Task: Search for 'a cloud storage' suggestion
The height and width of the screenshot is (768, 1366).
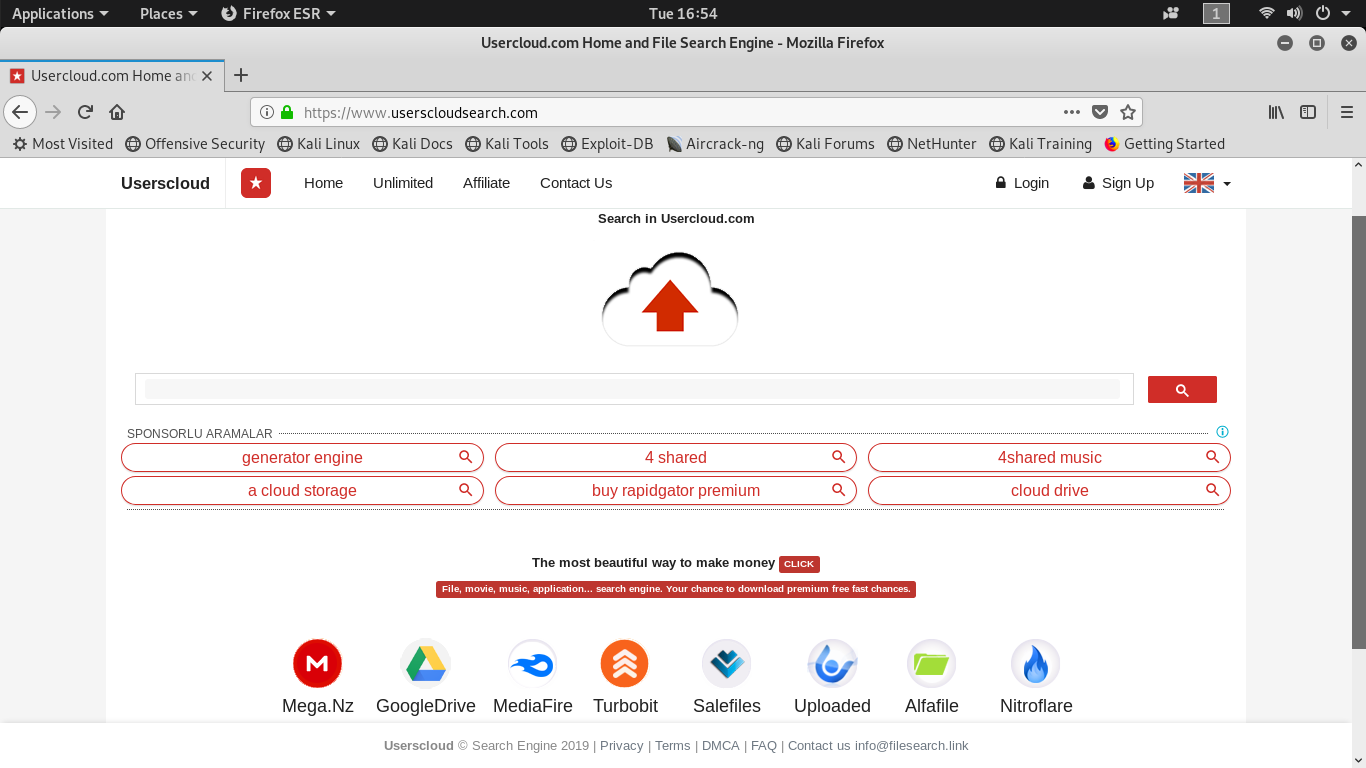Action: tap(302, 491)
